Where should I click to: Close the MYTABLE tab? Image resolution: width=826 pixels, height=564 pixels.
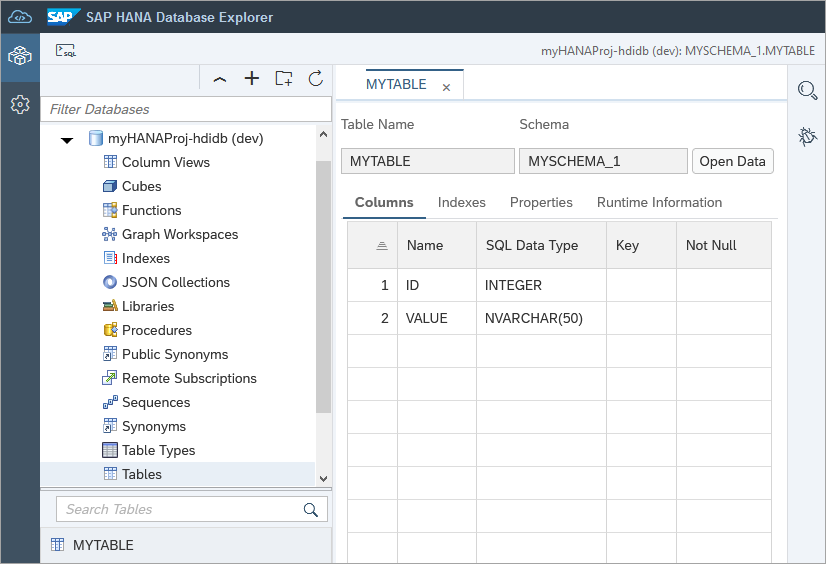tap(446, 87)
